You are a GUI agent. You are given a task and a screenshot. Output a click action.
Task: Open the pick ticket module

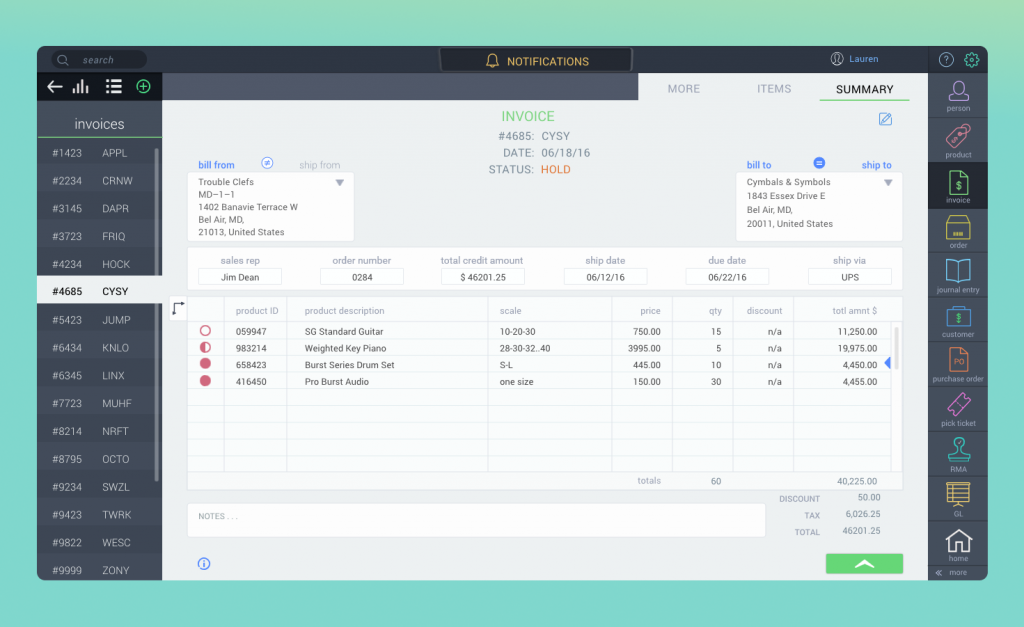pos(958,409)
